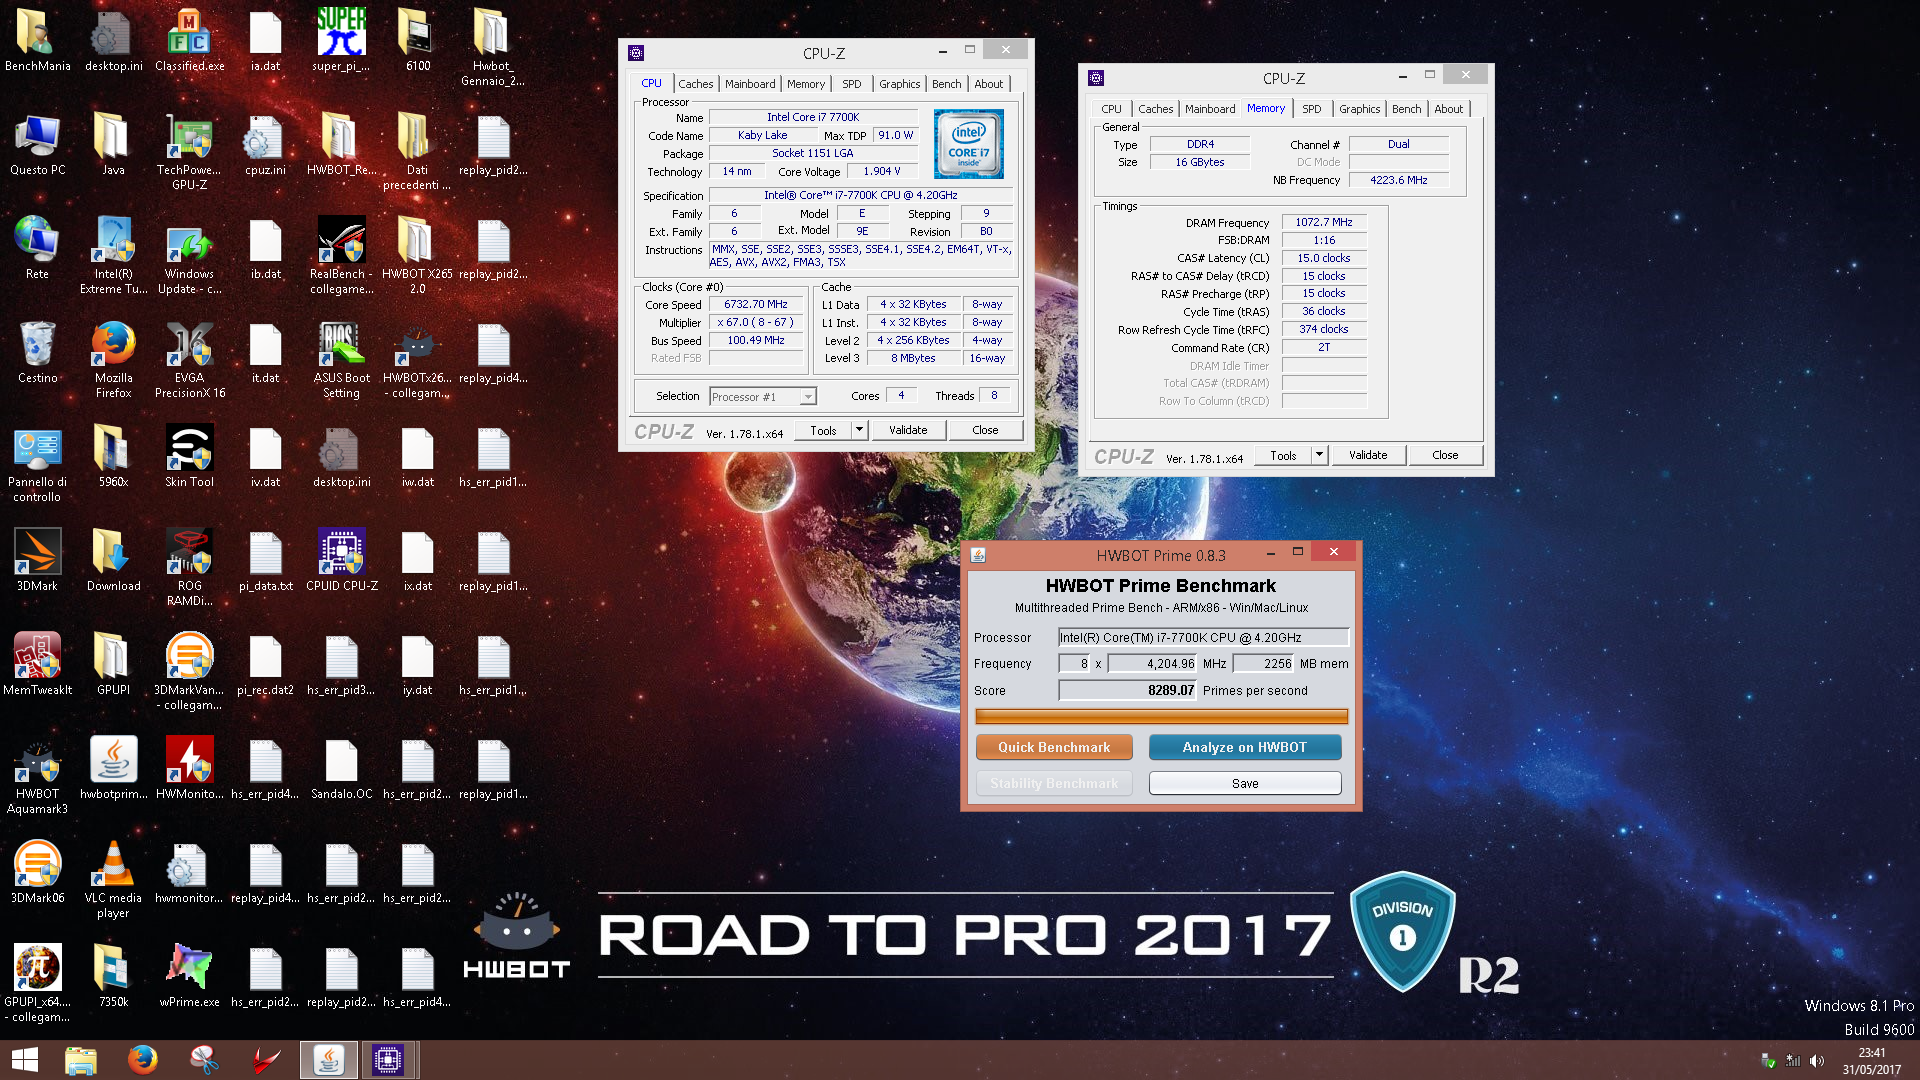Open ASUS Boot Setting icon
Image resolution: width=1920 pixels, height=1080 pixels.
(x=341, y=359)
